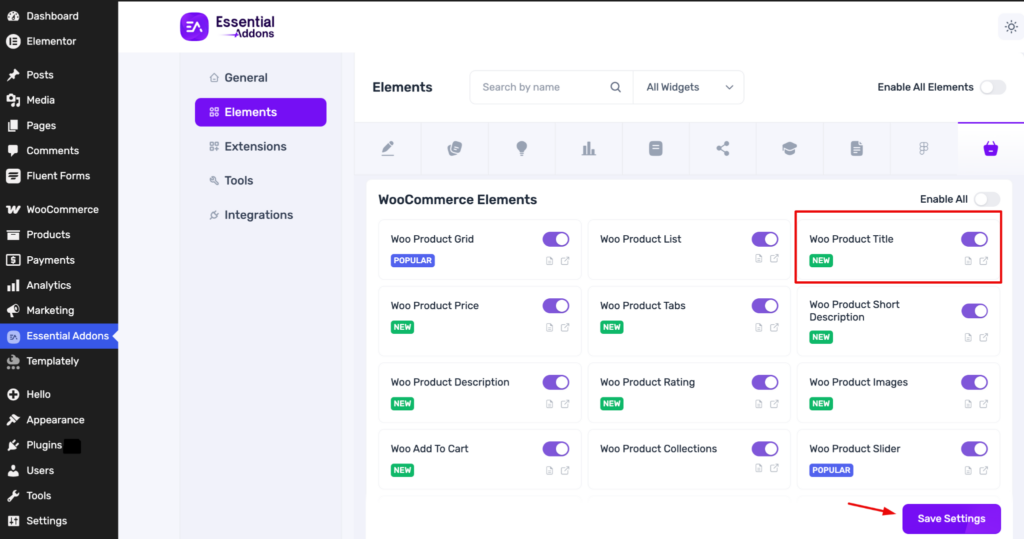Open General settings tab
1024x539 pixels.
[x=261, y=78]
